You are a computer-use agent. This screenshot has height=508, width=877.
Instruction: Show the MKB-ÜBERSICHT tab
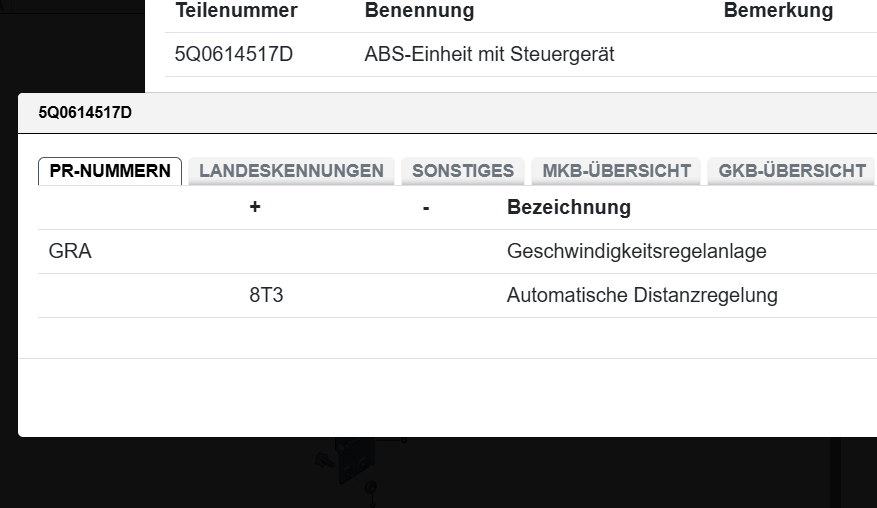(616, 171)
